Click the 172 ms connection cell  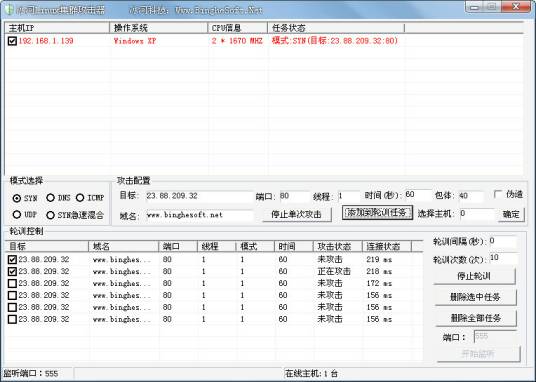coord(379,284)
